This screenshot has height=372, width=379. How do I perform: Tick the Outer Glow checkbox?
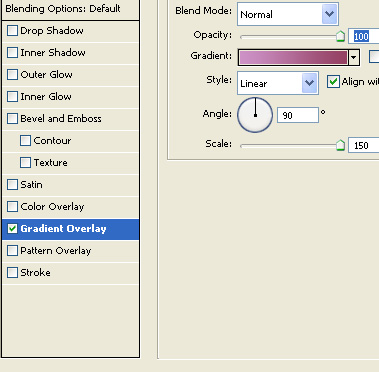[x=12, y=75]
